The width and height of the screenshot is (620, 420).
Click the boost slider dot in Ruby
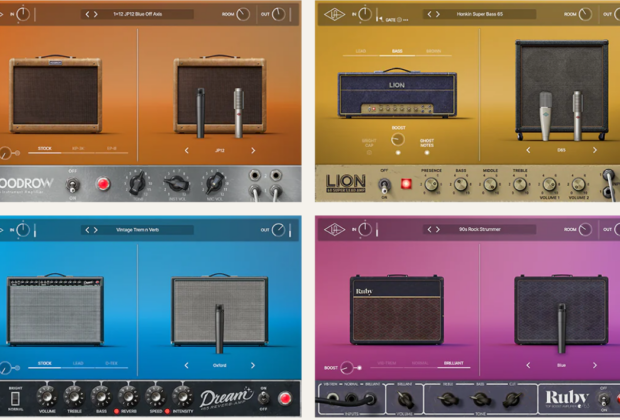tap(359, 368)
